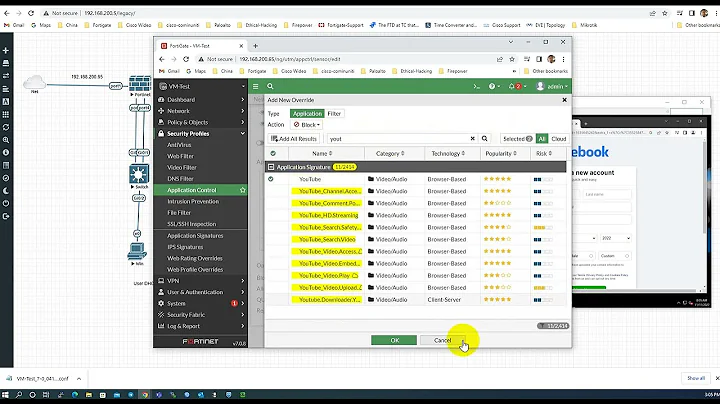Click the Net cloud node in topology
This screenshot has height=404, width=720.
34,83
